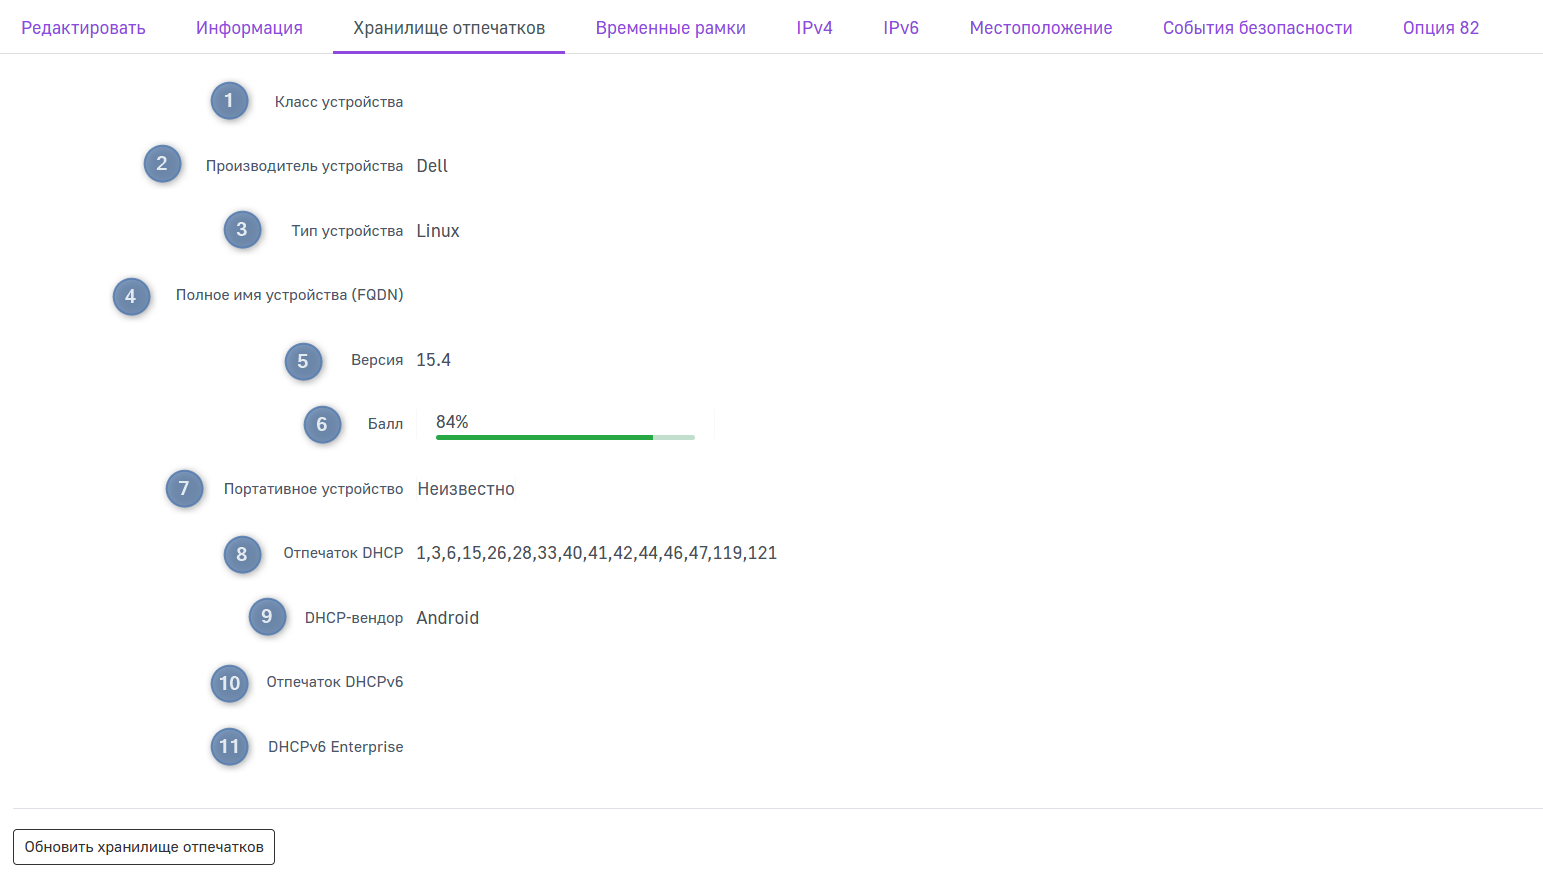This screenshot has height=877, width=1543.
Task: Click badge 1 next to Класс устройства
Action: pyautogui.click(x=229, y=101)
